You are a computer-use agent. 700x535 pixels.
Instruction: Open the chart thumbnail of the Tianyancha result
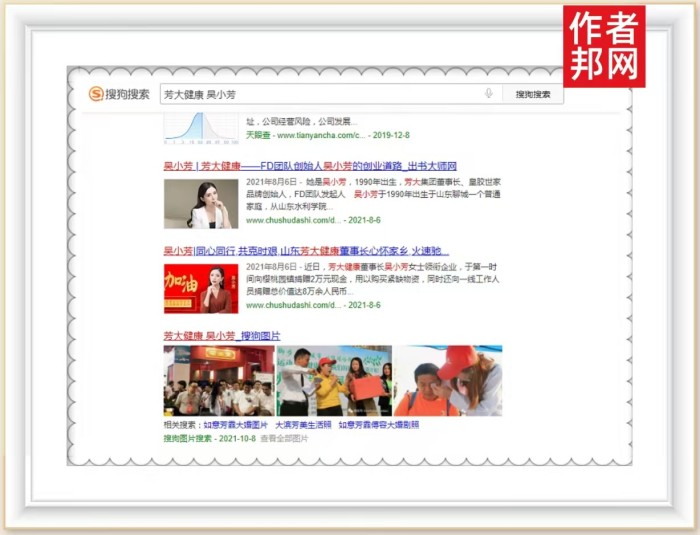(200, 125)
